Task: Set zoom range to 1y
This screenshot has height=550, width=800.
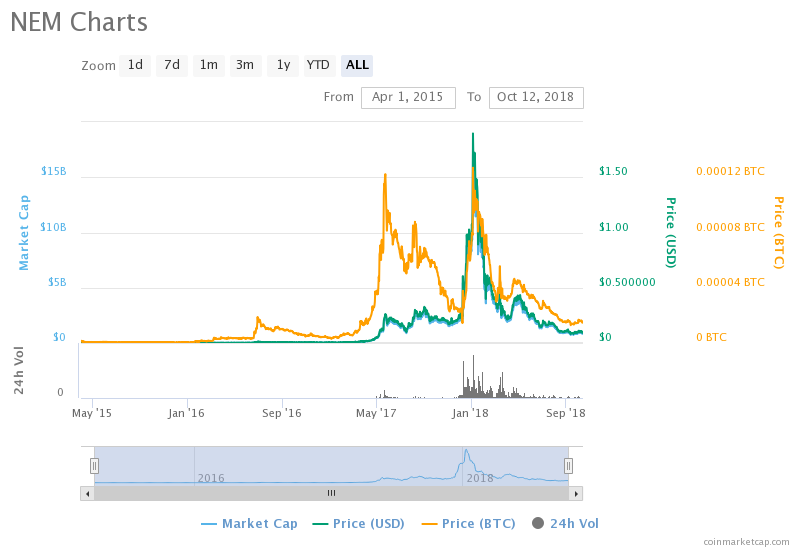Action: pos(283,66)
